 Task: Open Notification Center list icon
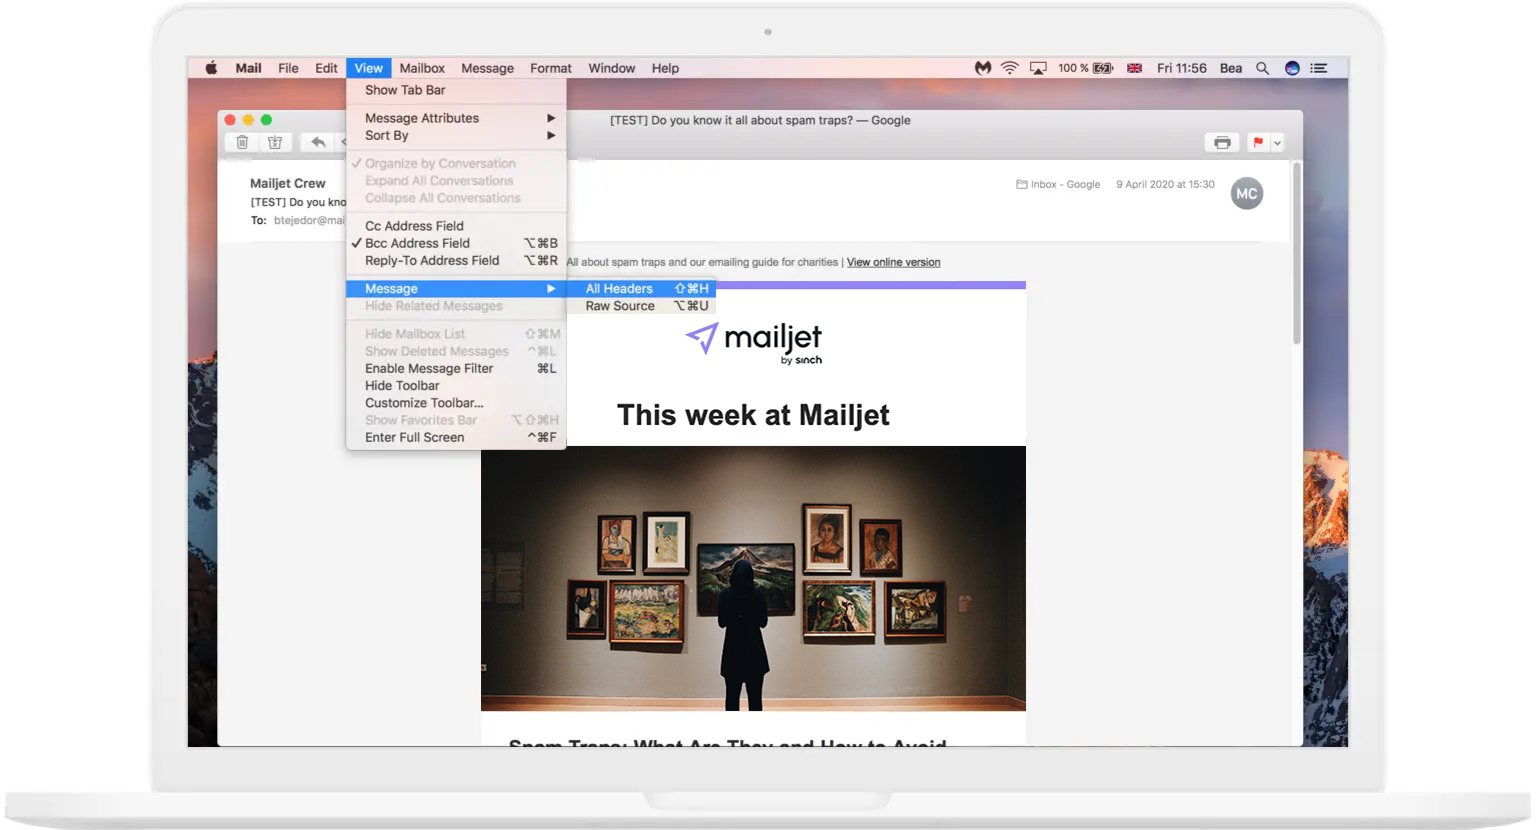tap(1319, 68)
